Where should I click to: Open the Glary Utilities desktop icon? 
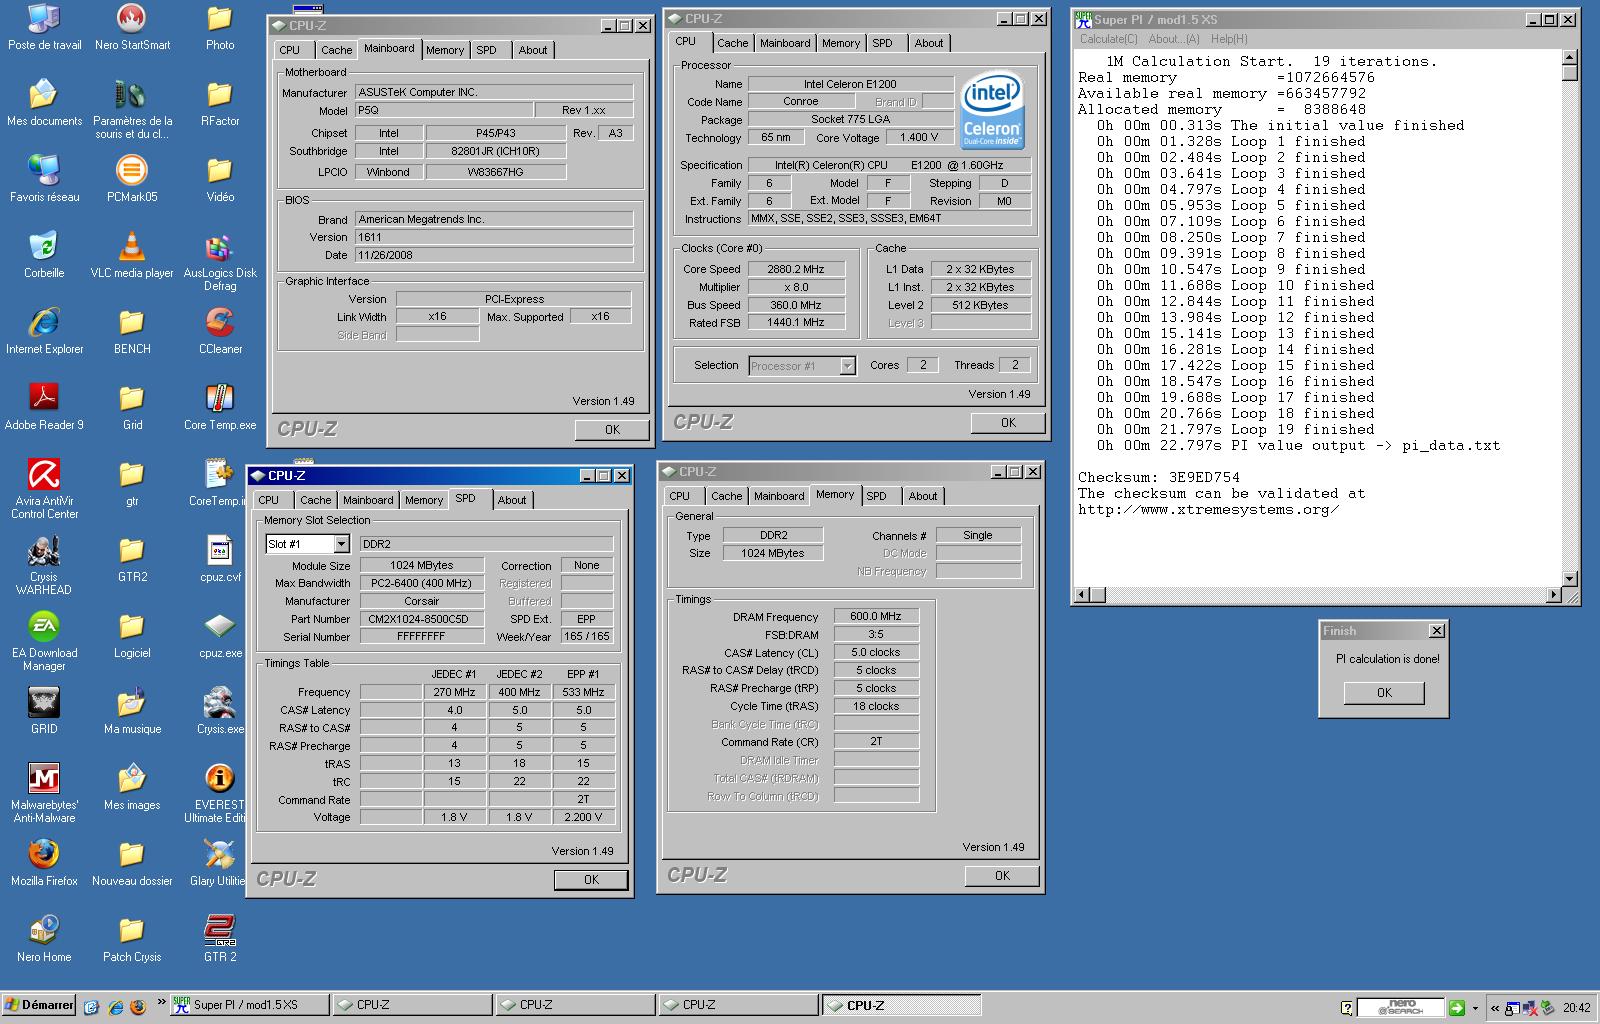216,863
